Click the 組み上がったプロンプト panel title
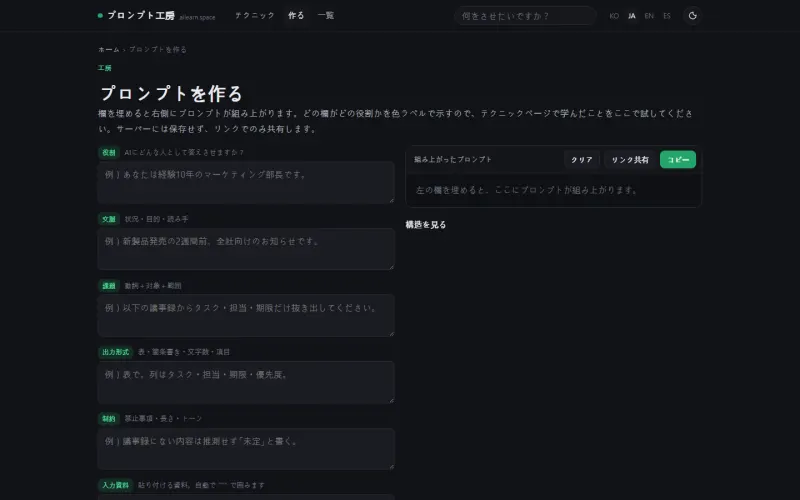Viewport: 800px width, 500px height. (x=453, y=160)
